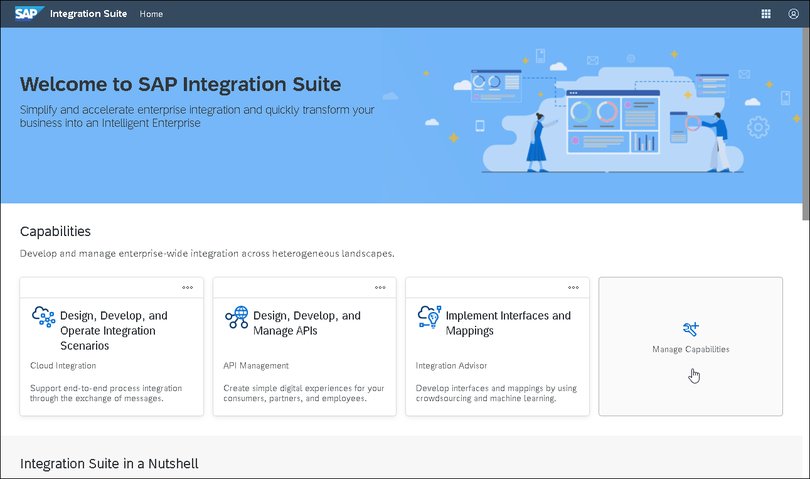Click the API Management subtitle text
The height and width of the screenshot is (479, 810).
point(256,365)
